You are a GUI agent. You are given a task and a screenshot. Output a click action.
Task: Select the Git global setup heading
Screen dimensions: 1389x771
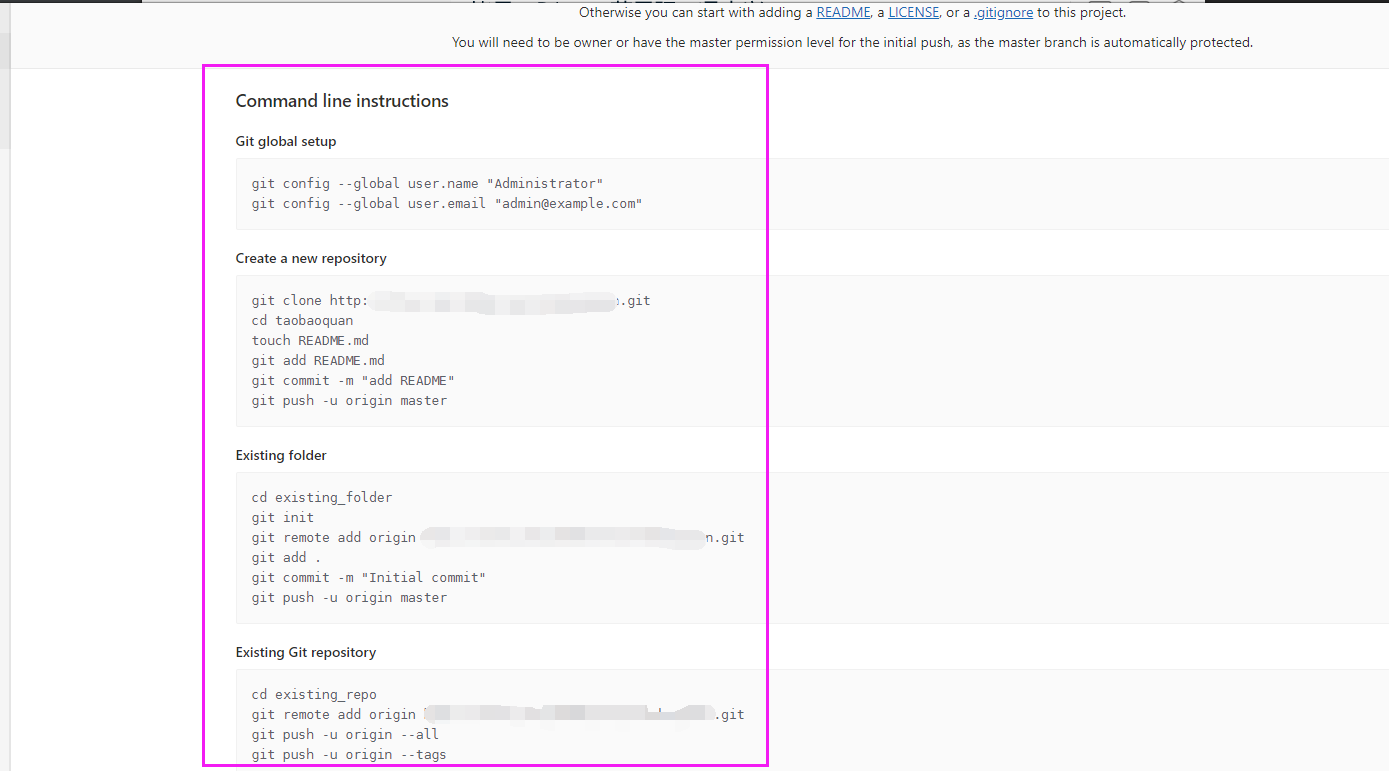[x=286, y=141]
